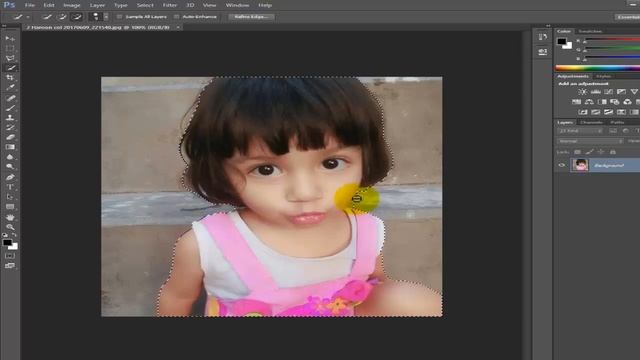
Task: Choose New Selection mode in options bar
Action: 47,17
